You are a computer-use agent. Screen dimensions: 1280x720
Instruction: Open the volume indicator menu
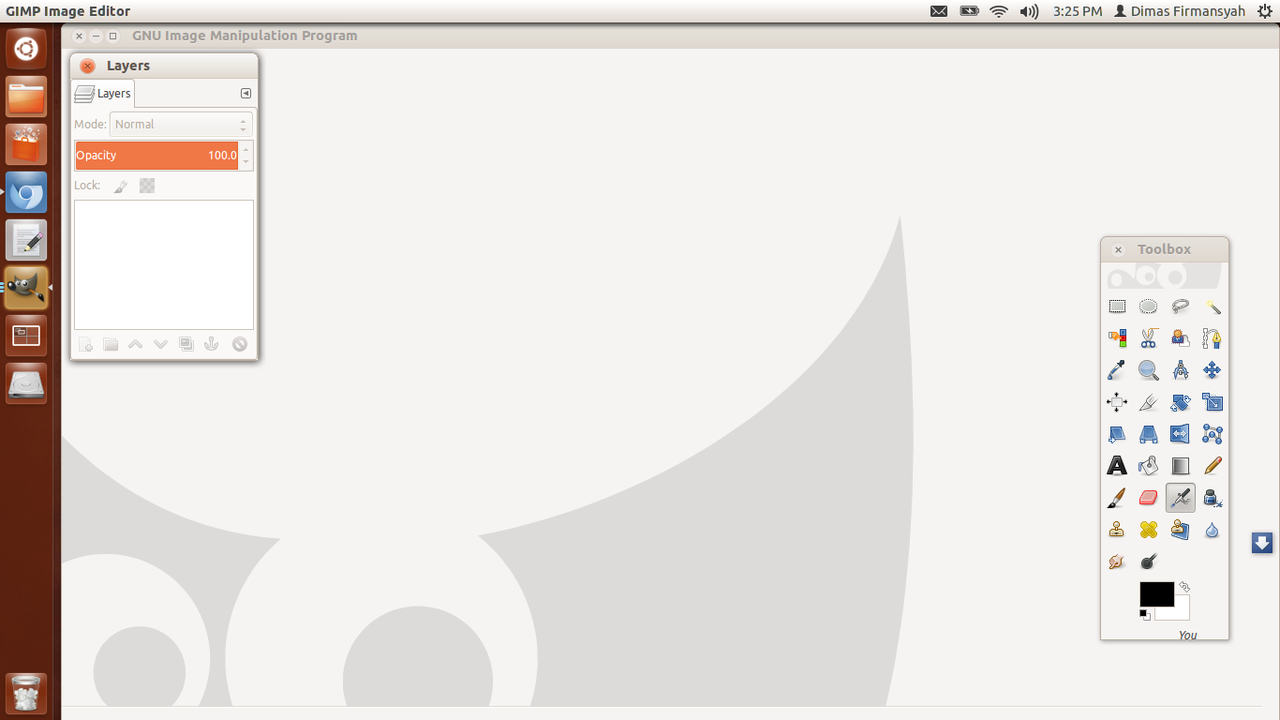1029,11
